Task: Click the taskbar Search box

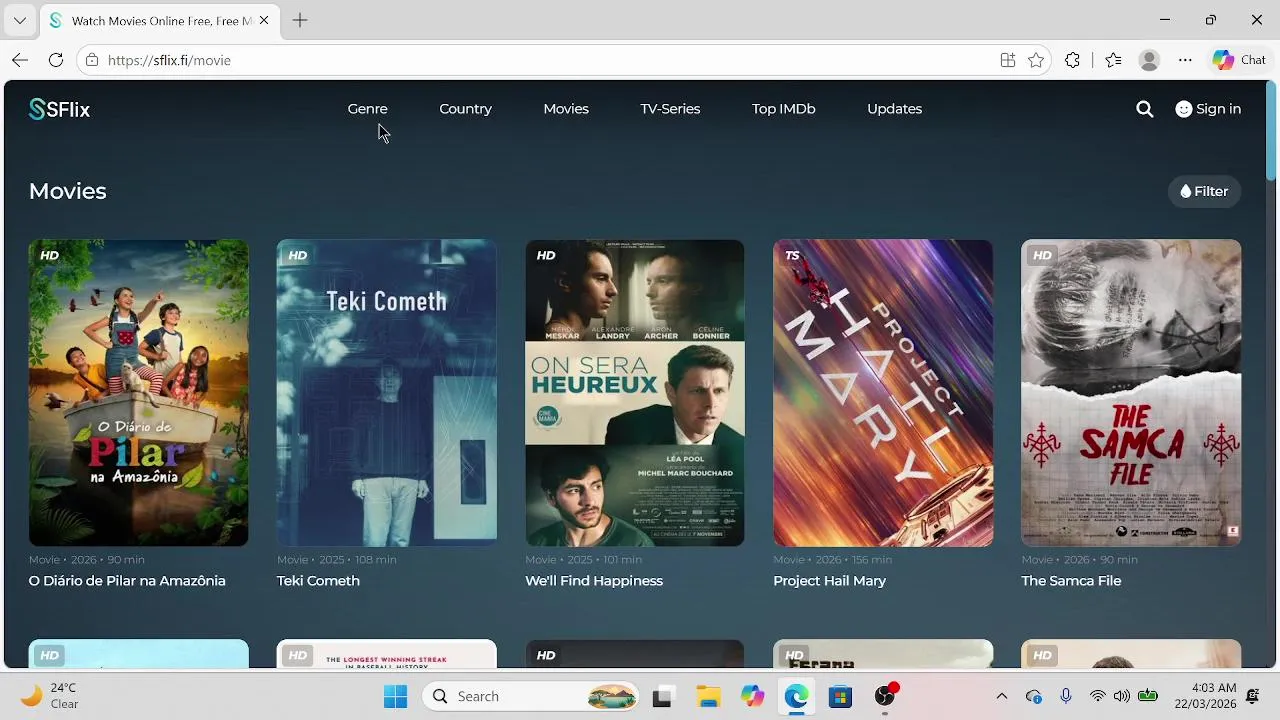Action: [x=531, y=696]
